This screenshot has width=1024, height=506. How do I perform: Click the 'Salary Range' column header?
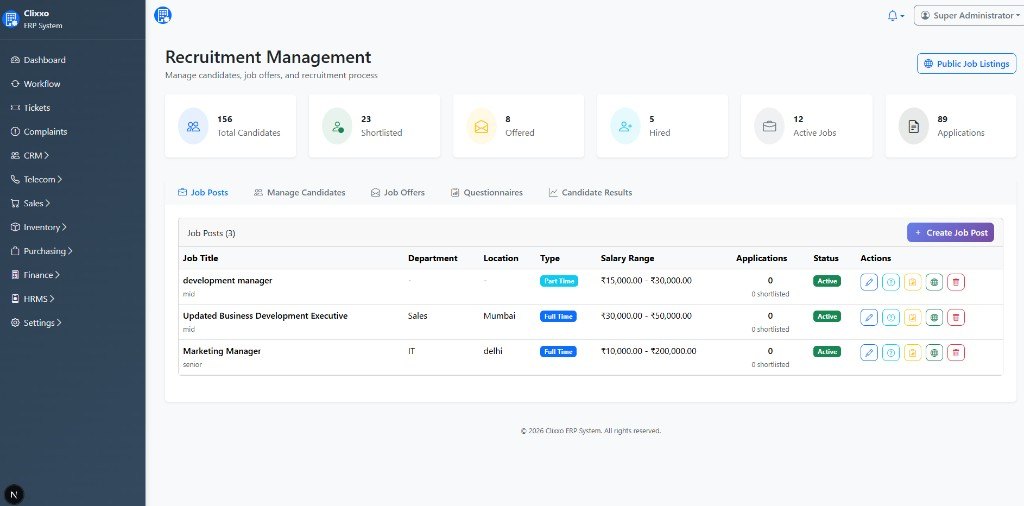[628, 258]
